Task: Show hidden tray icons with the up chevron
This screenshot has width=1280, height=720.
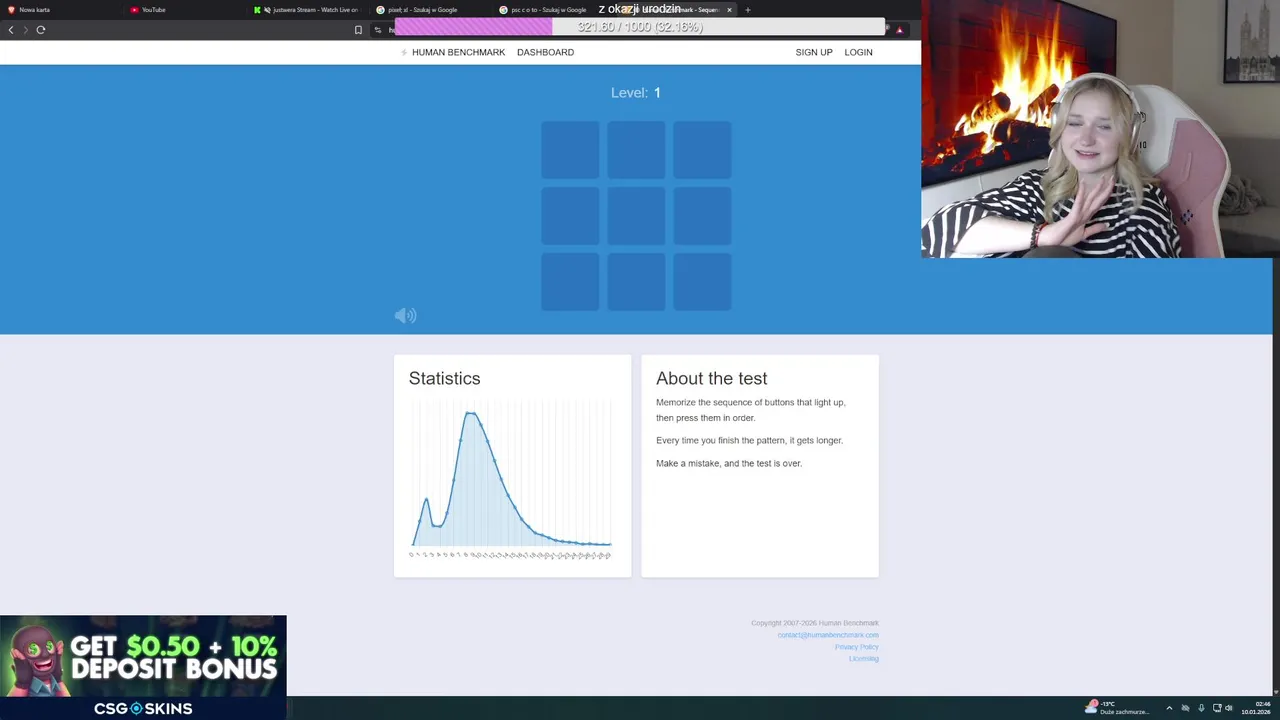Action: [1169, 708]
